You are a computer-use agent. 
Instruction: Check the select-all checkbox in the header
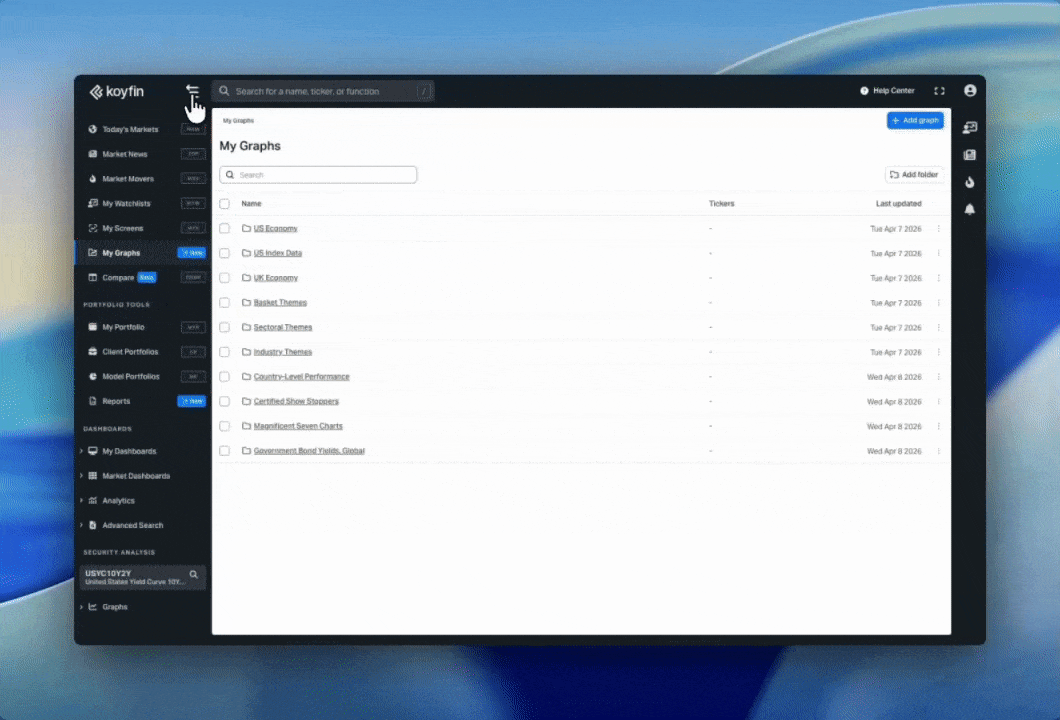coord(225,204)
